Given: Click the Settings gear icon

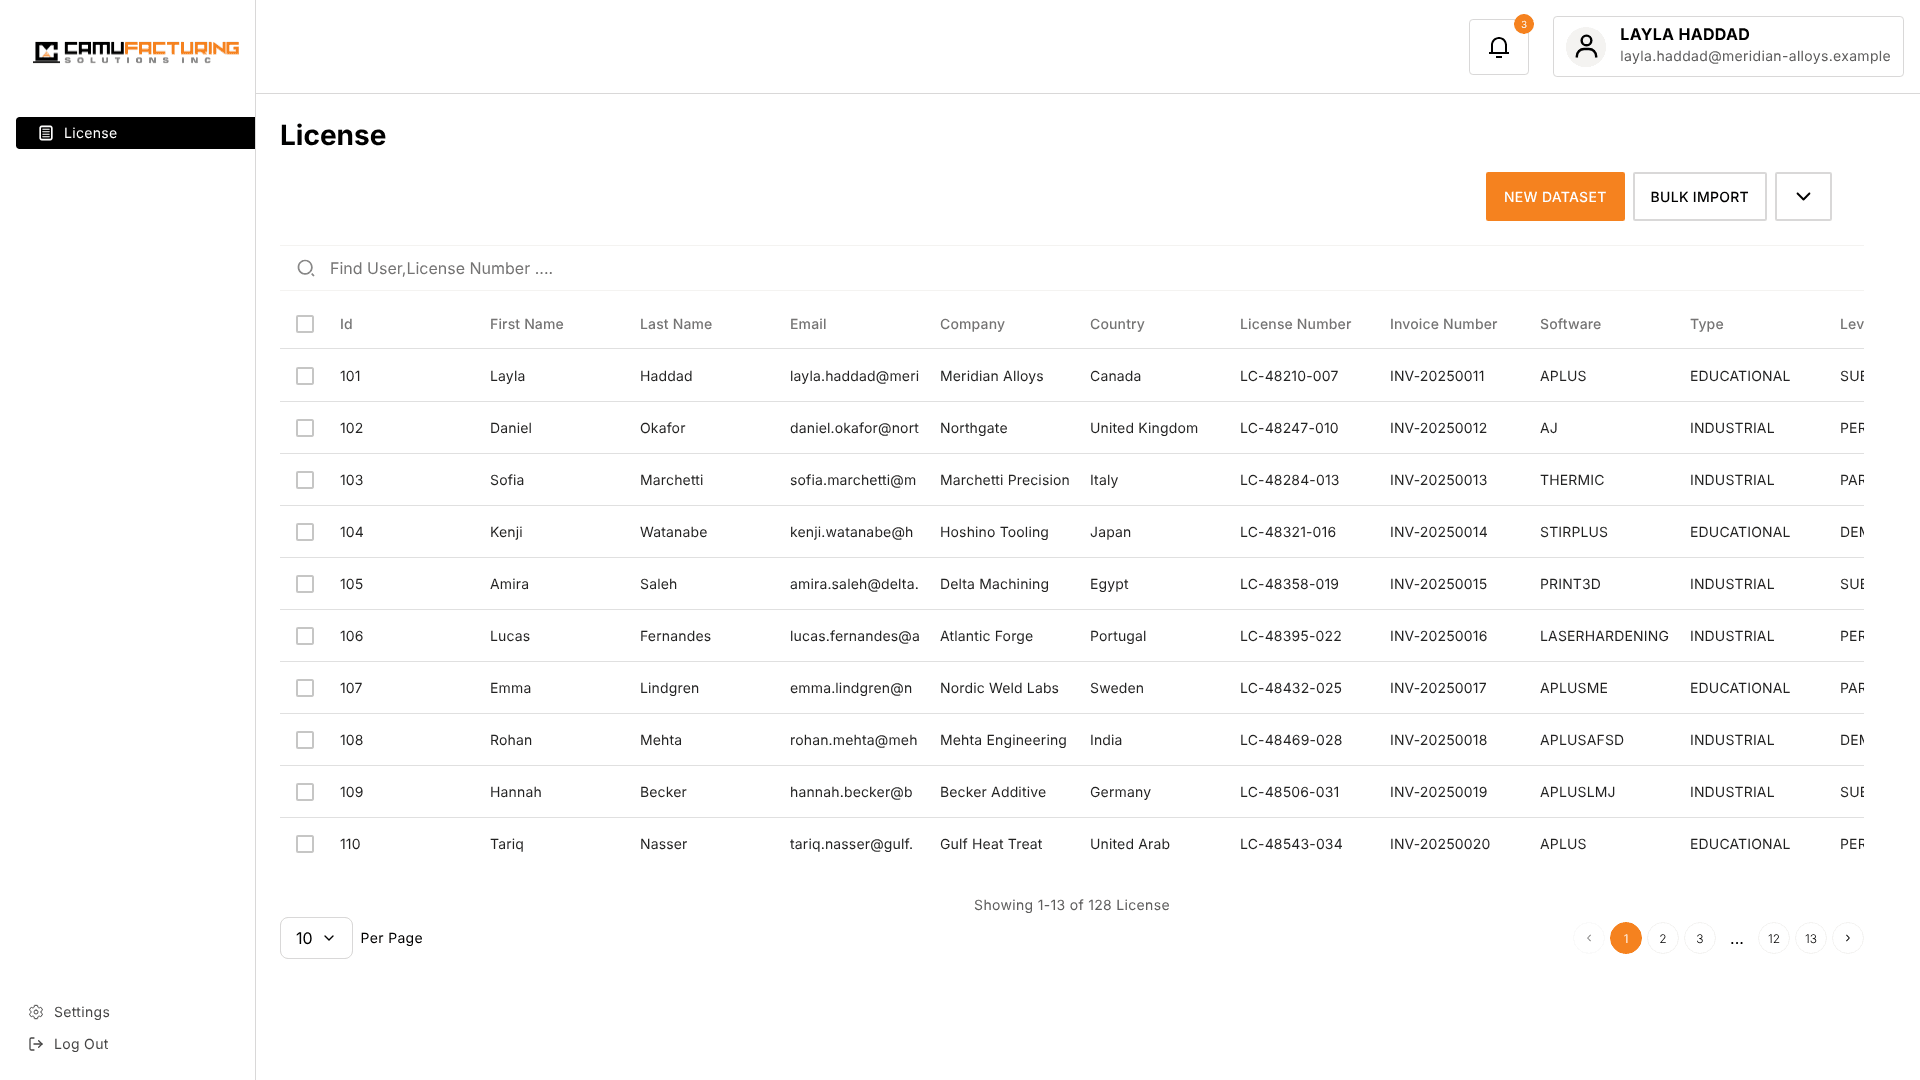Looking at the screenshot, I should pos(36,1012).
